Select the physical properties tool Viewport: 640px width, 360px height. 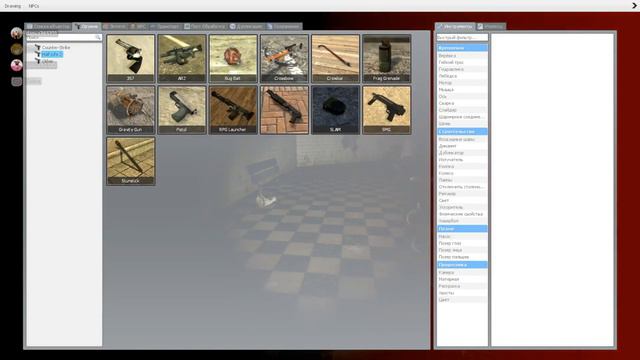tap(462, 214)
